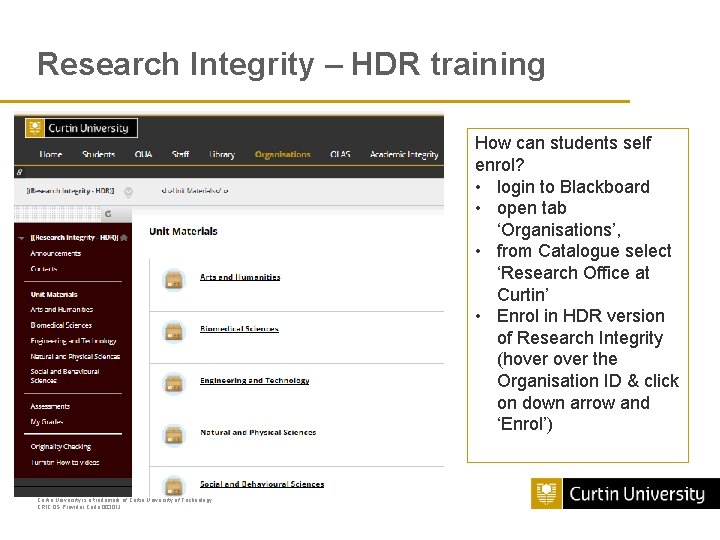Open the Natural and Physical Sciences link
Image resolution: width=720 pixels, height=540 pixels.
258,432
